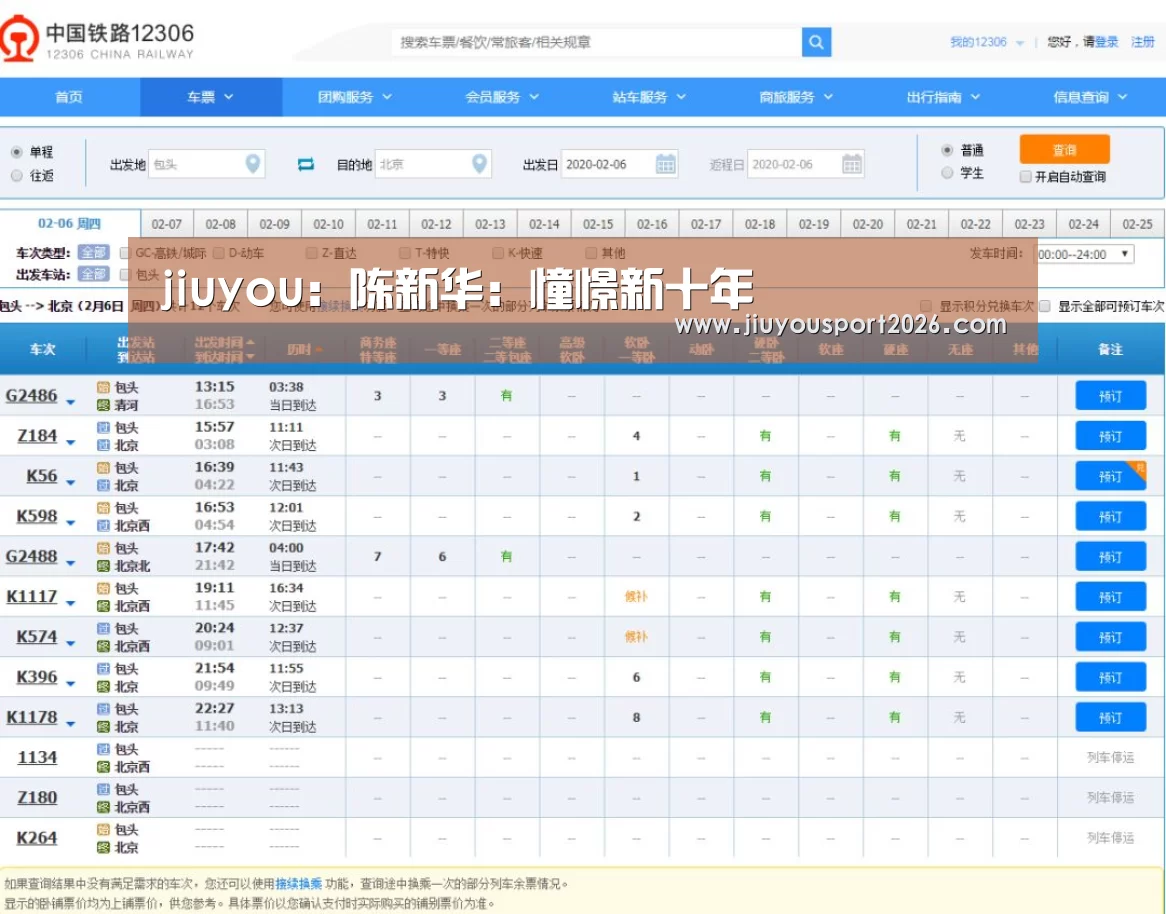Screen dimensions: 1166x914
Task: Click the orange 查询 search button
Action: point(1064,149)
